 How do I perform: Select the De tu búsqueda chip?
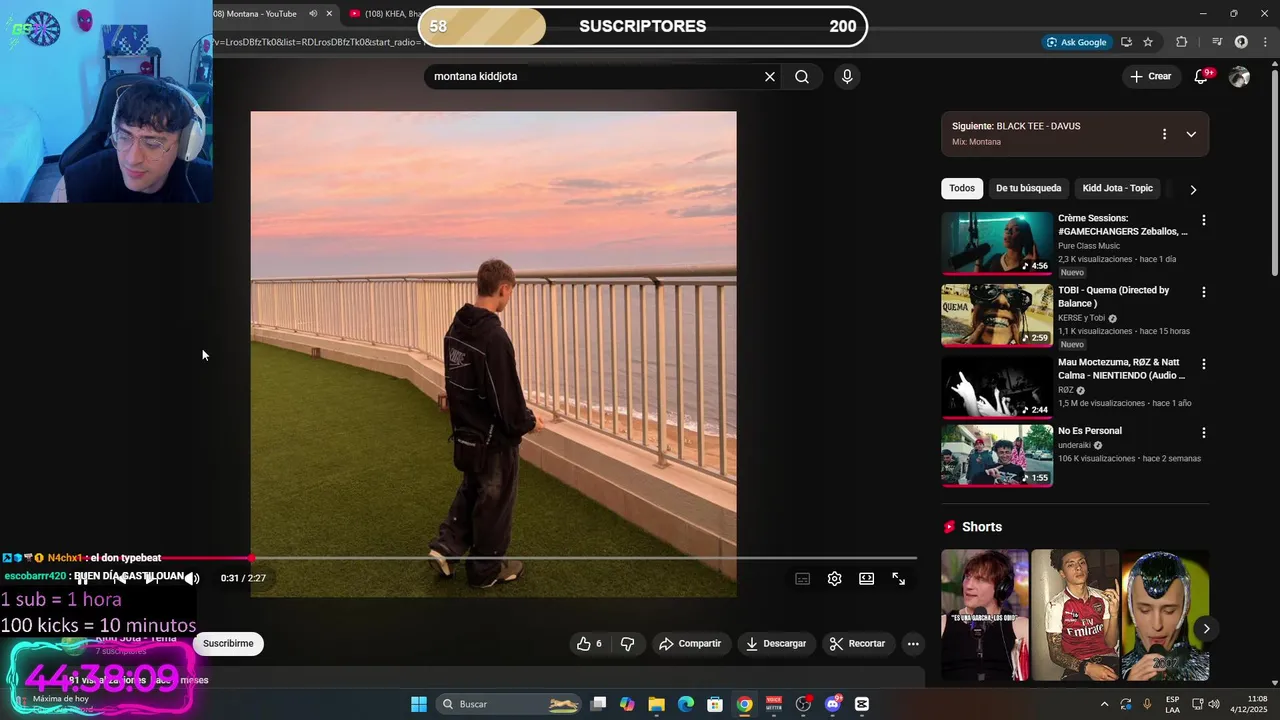click(x=1028, y=188)
